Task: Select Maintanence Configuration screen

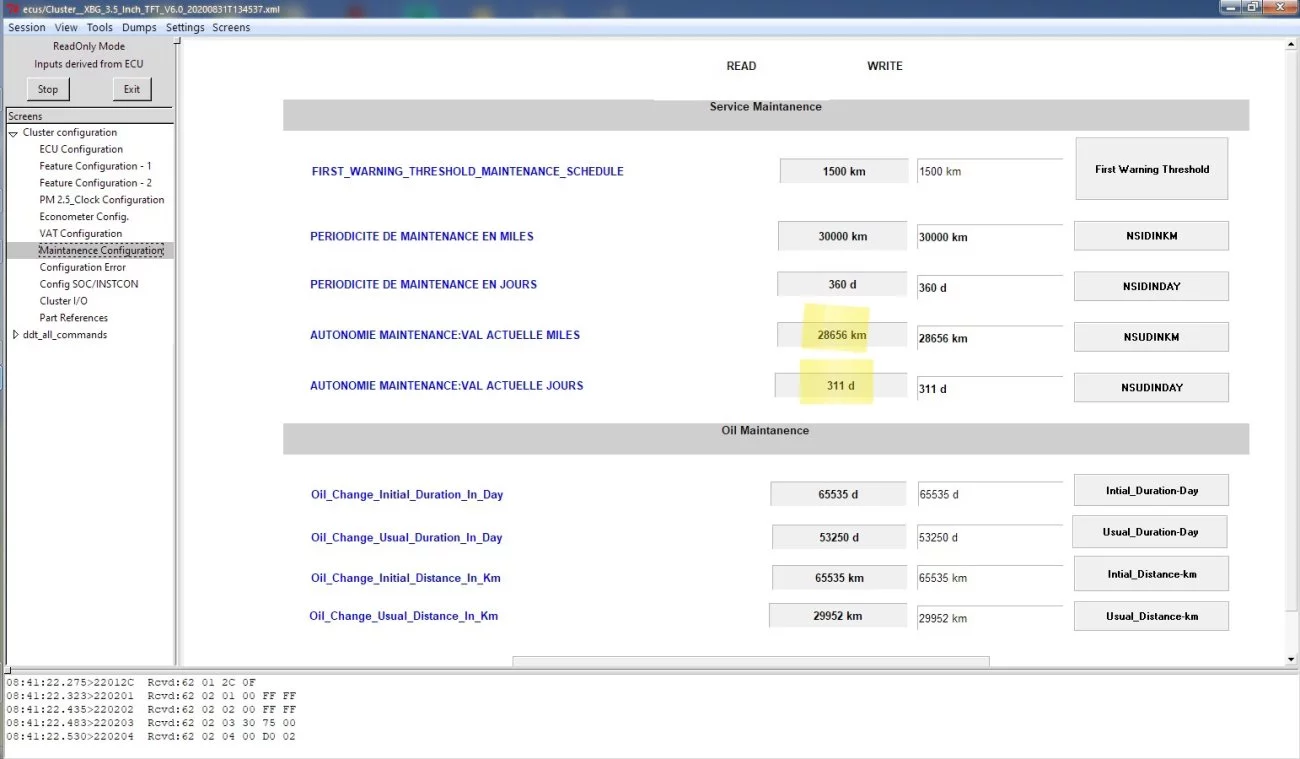Action: [101, 251]
